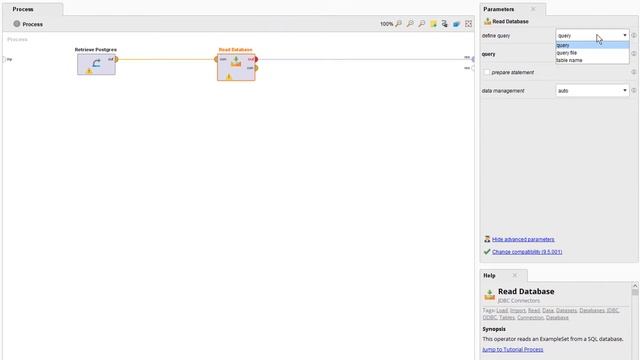This screenshot has width=640, height=360.
Task: Click the lower res port at canvas right
Action: [x=473, y=68]
